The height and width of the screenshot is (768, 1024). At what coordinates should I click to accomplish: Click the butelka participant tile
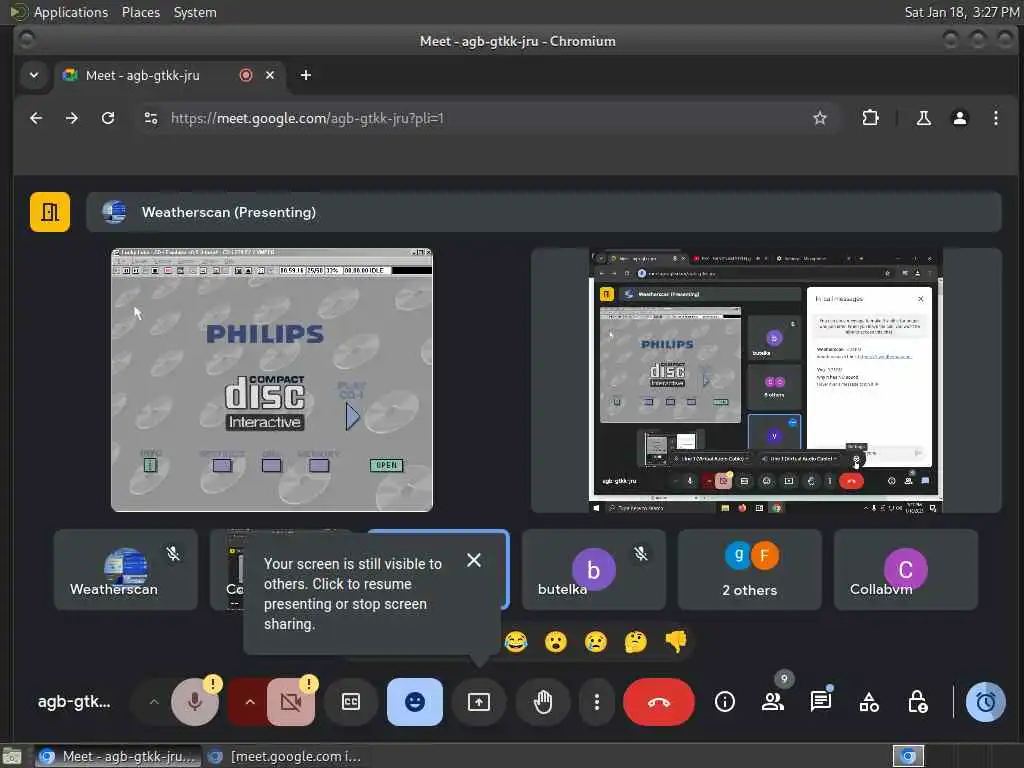pos(594,570)
